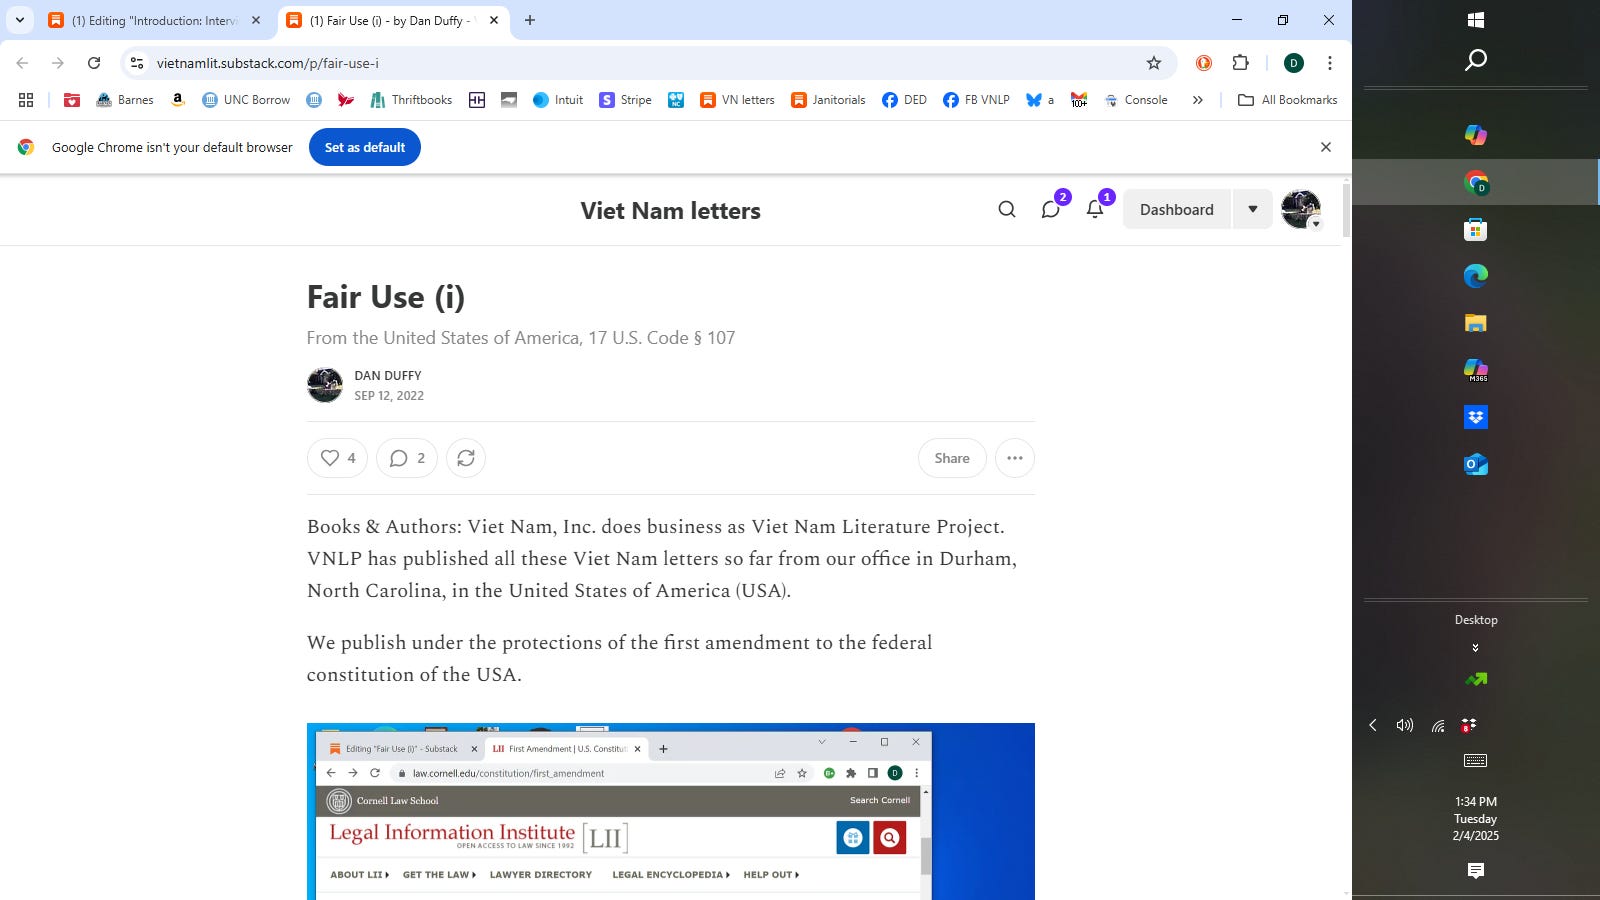Viewport: 1600px width, 900px height.
Task: Open Windows search from the taskbar
Action: coord(1476,60)
